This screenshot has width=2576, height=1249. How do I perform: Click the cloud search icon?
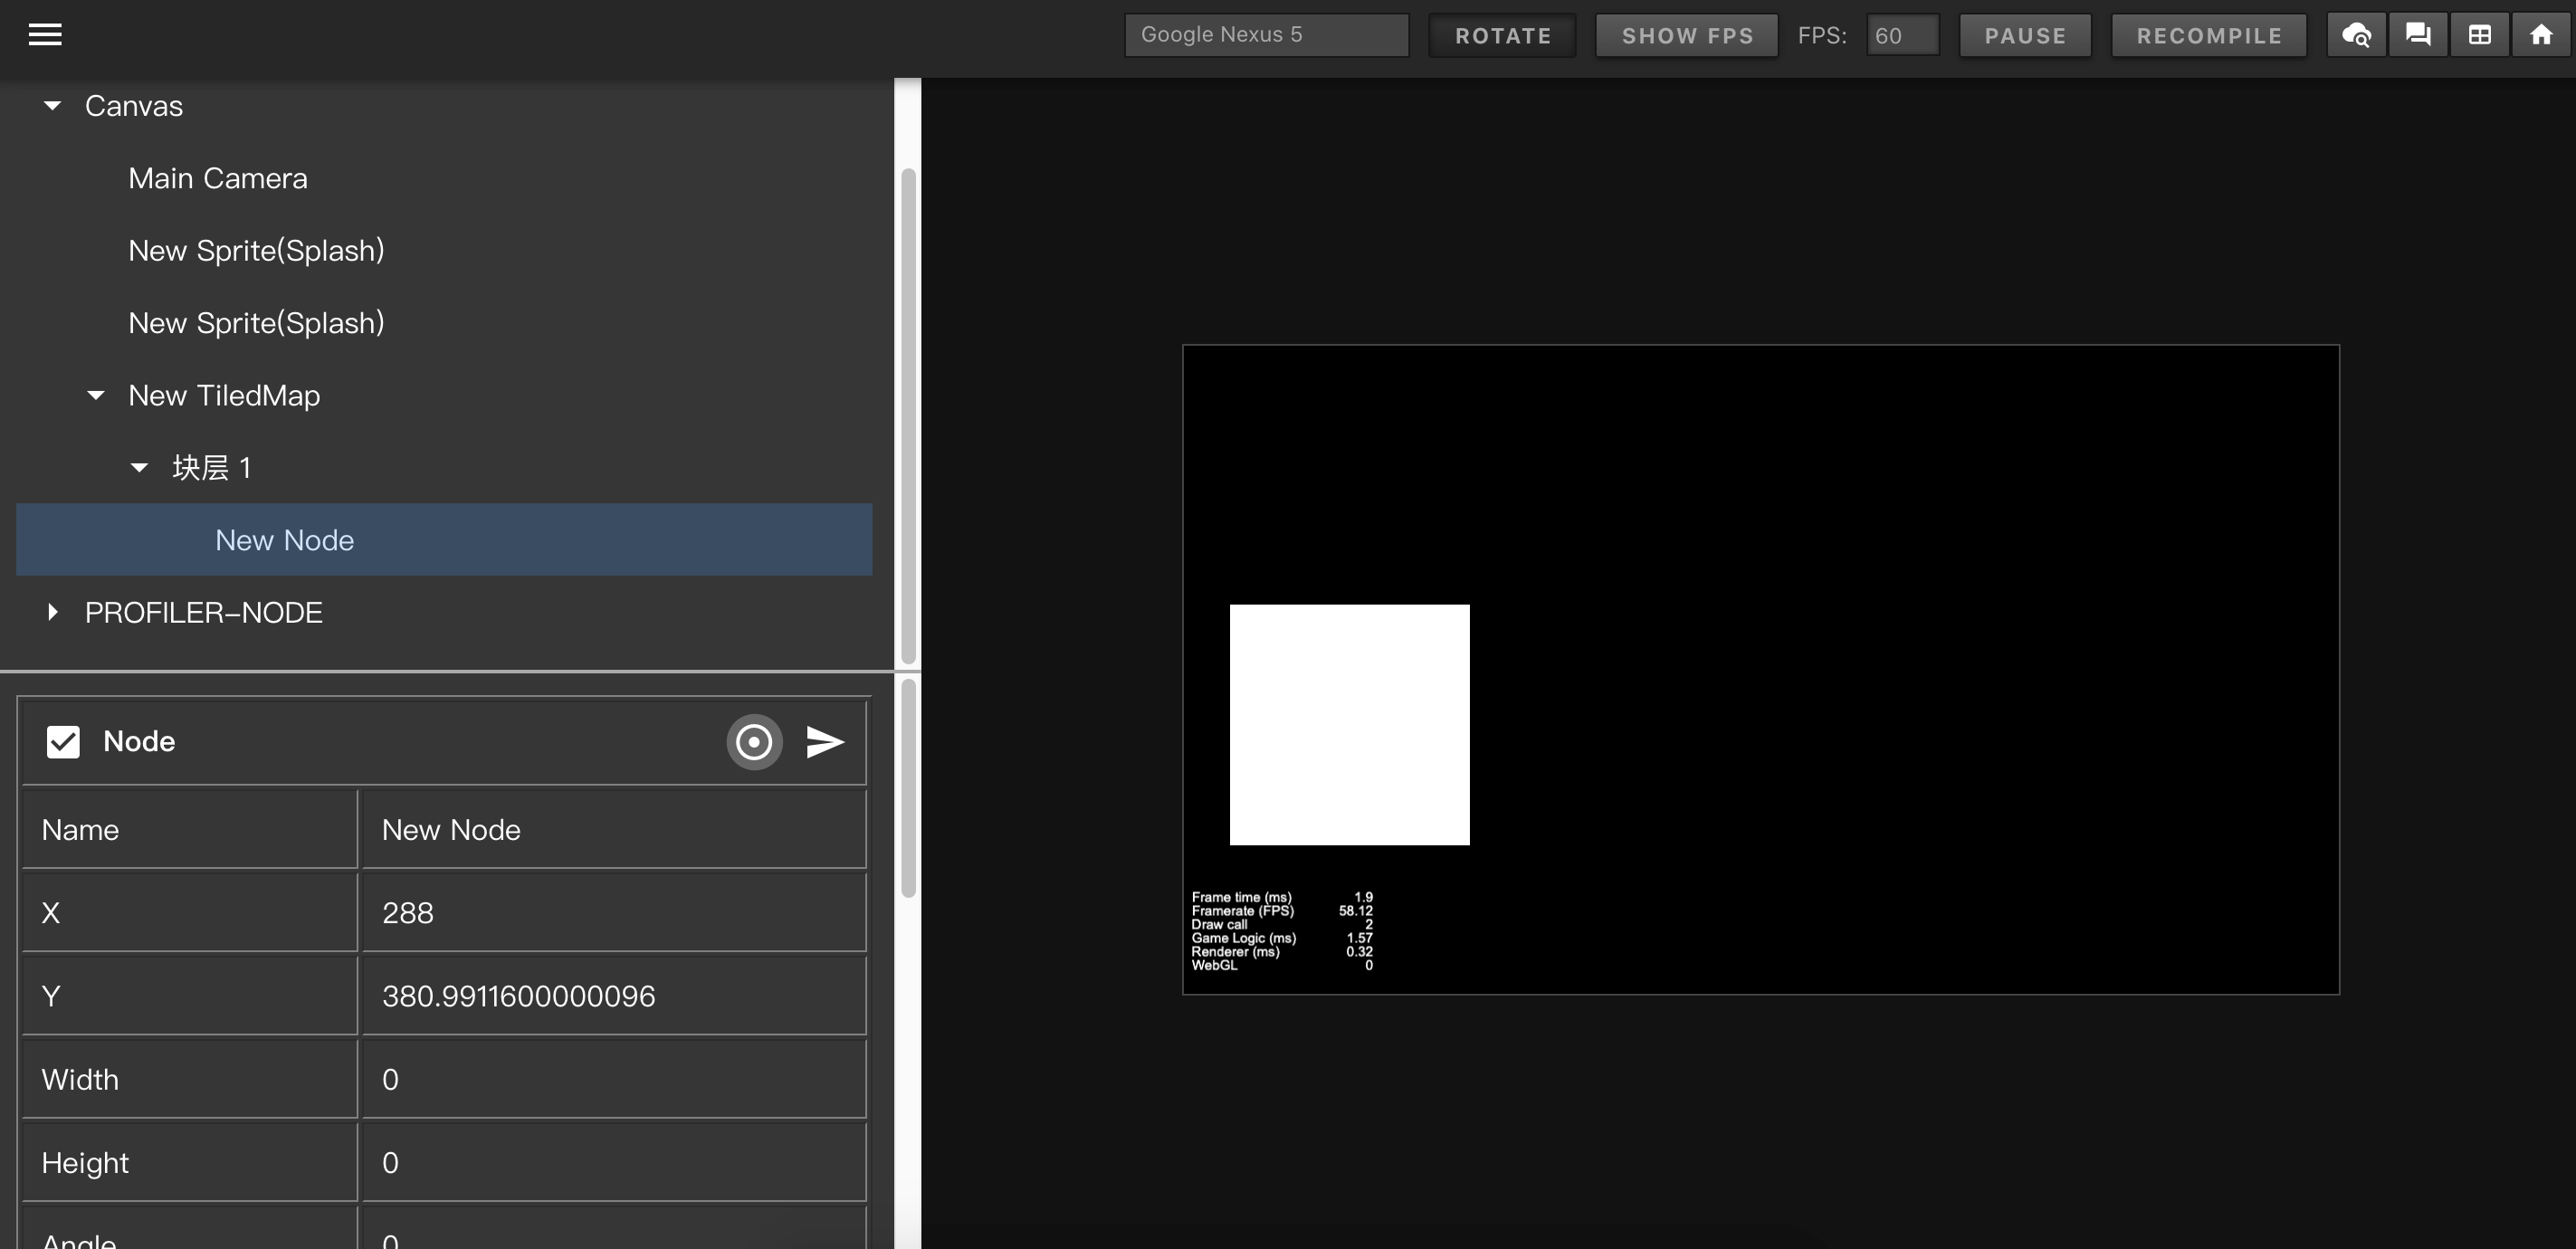point(2356,35)
